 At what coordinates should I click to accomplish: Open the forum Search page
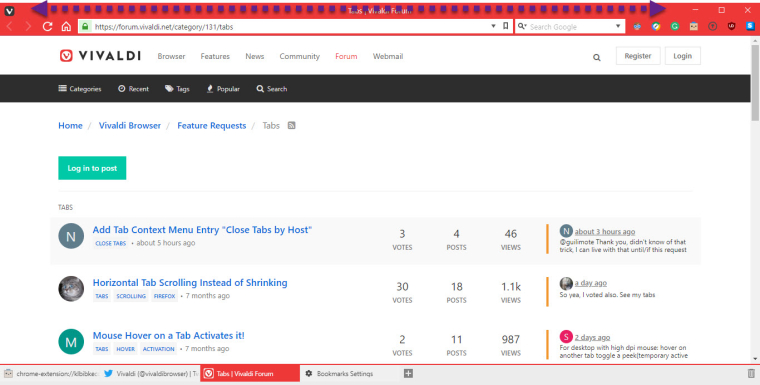point(271,89)
